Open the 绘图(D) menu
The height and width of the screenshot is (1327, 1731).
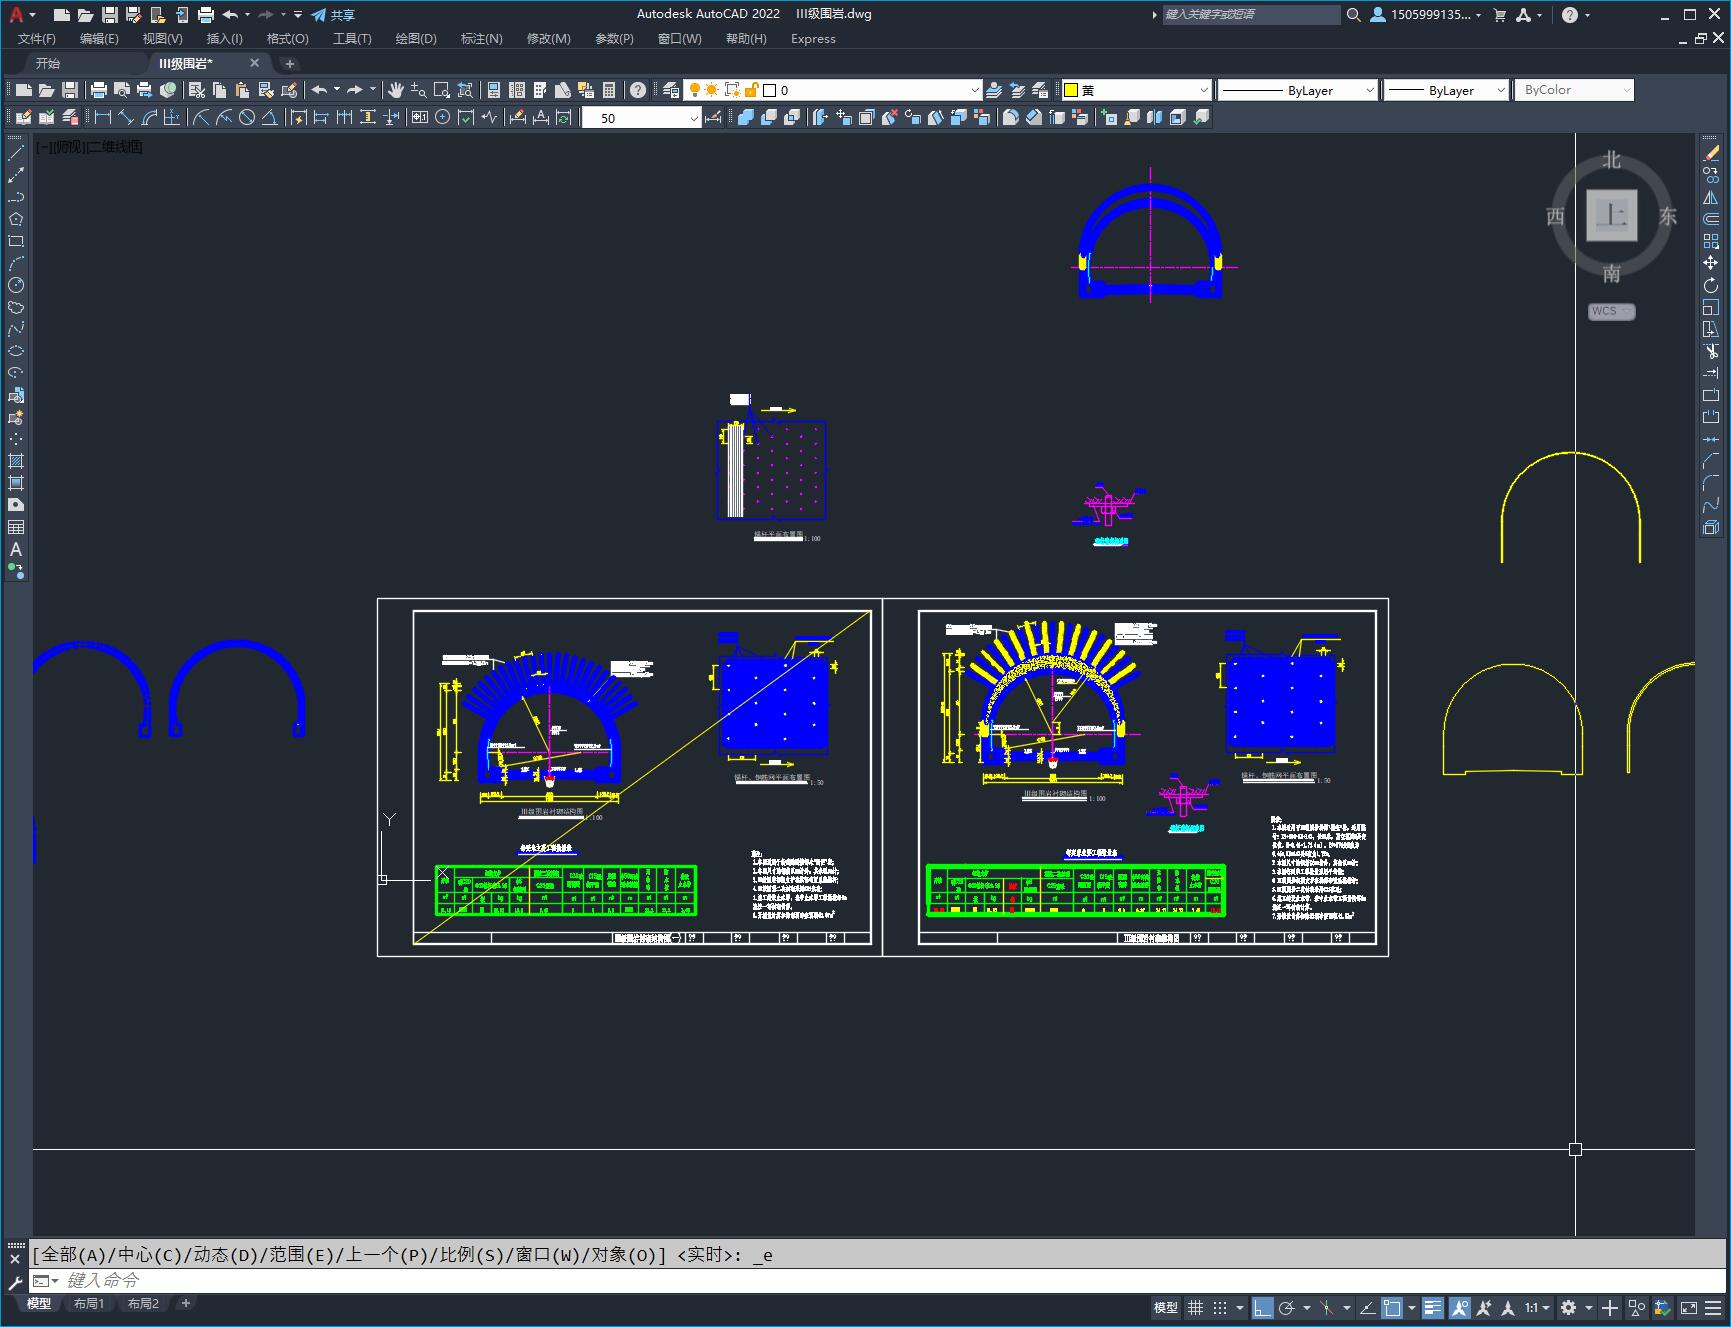(416, 39)
